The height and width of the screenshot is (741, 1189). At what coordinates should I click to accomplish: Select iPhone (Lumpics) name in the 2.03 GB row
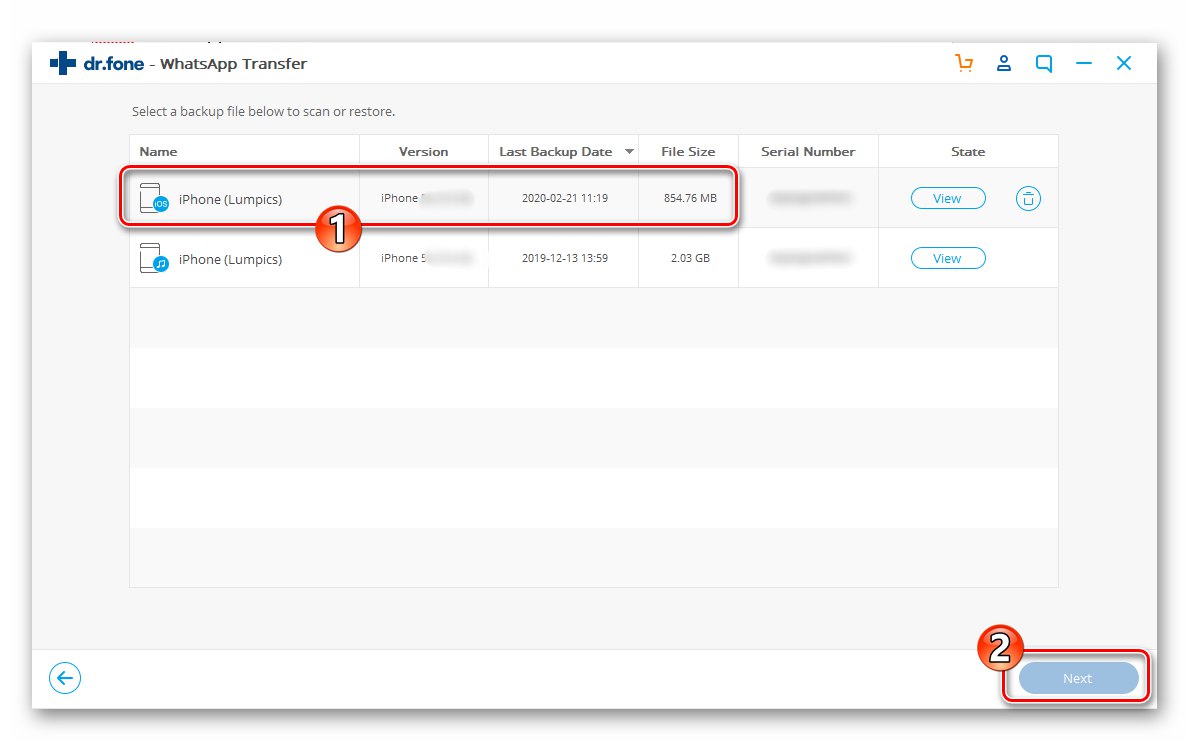pos(231,259)
